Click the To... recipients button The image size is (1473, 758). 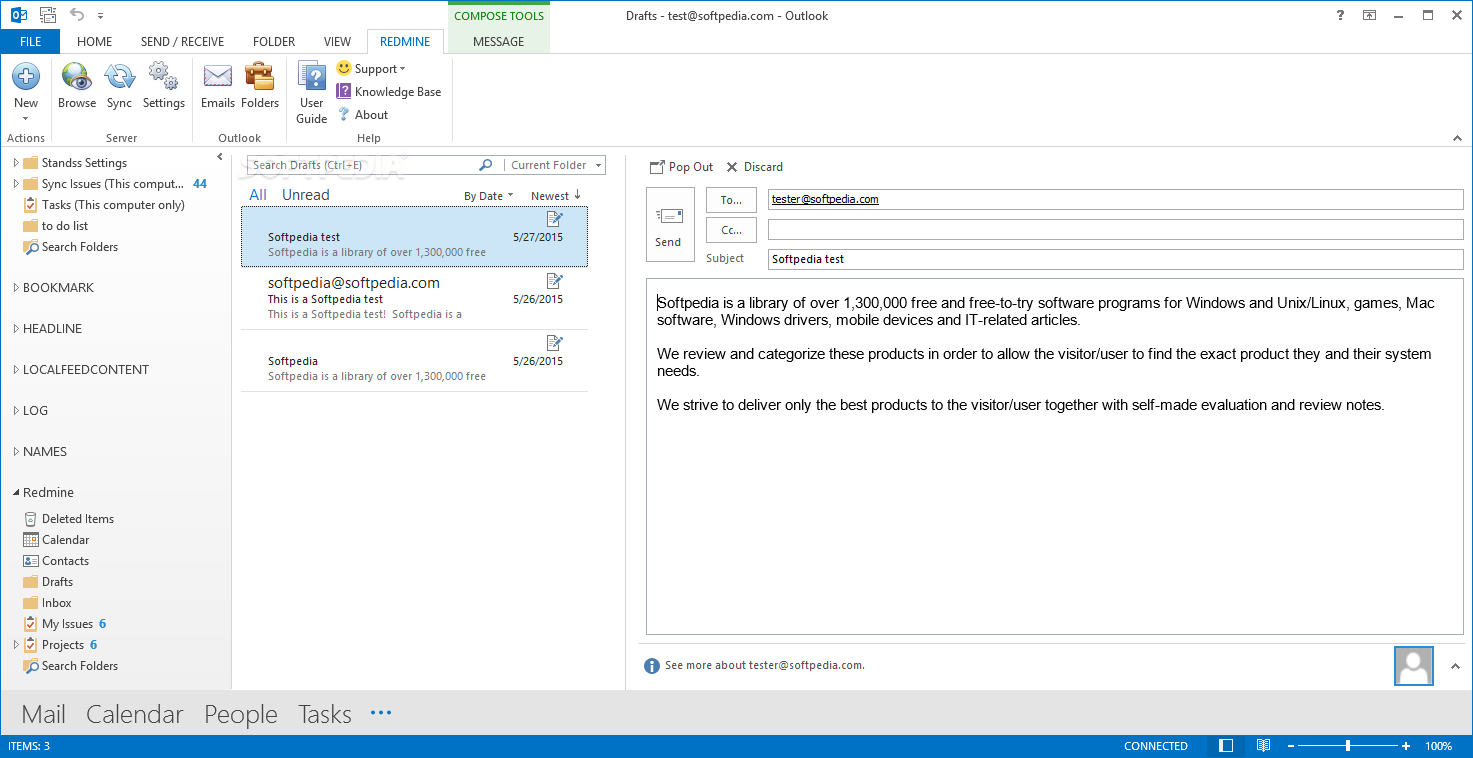click(731, 200)
